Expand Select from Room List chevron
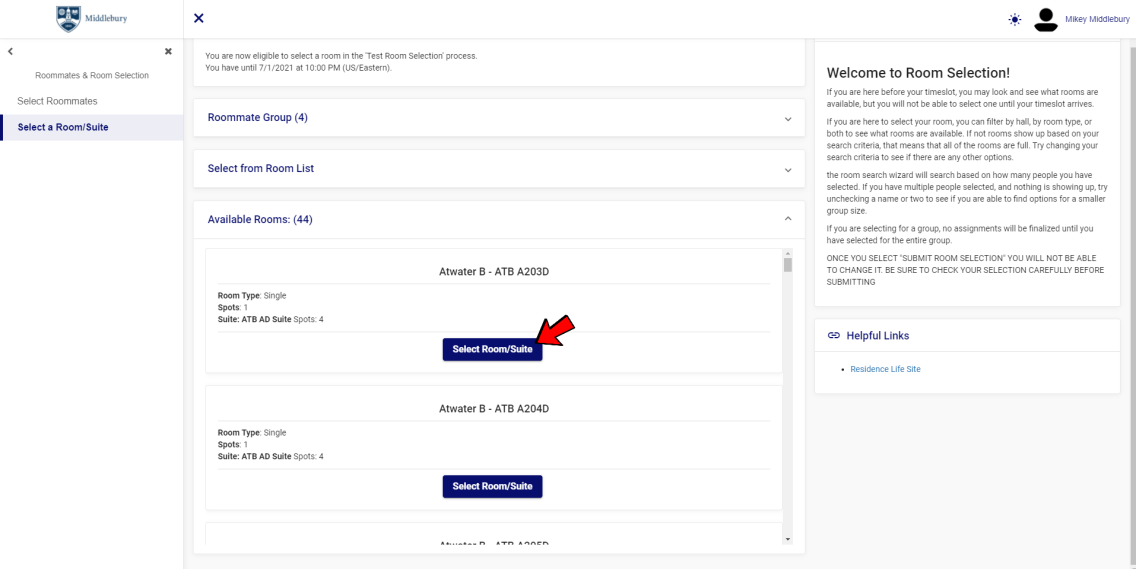Image resolution: width=1136 pixels, height=569 pixels. click(x=788, y=169)
